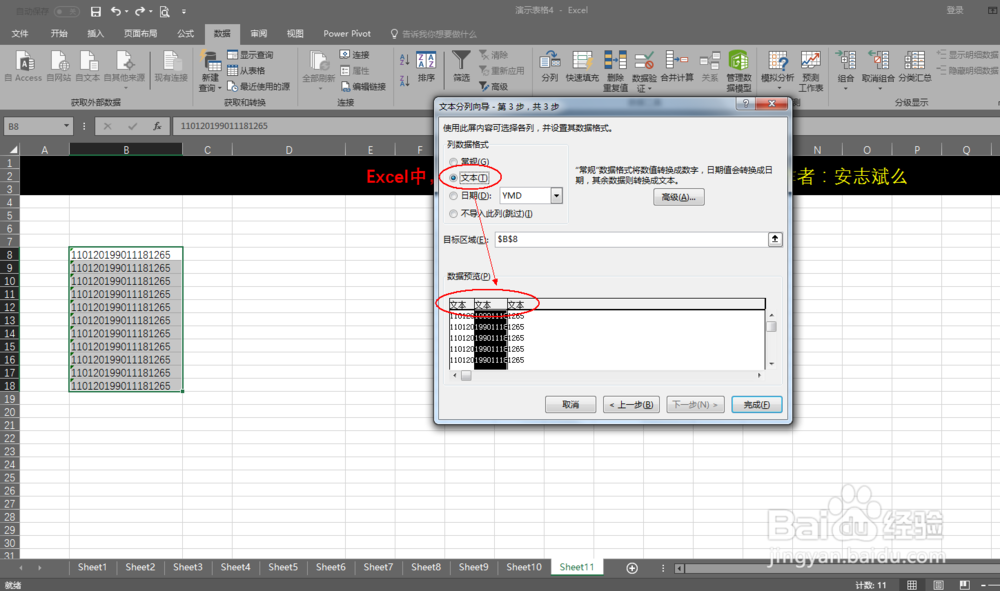Toggle the 自动保存 autosave switch

click(66, 11)
